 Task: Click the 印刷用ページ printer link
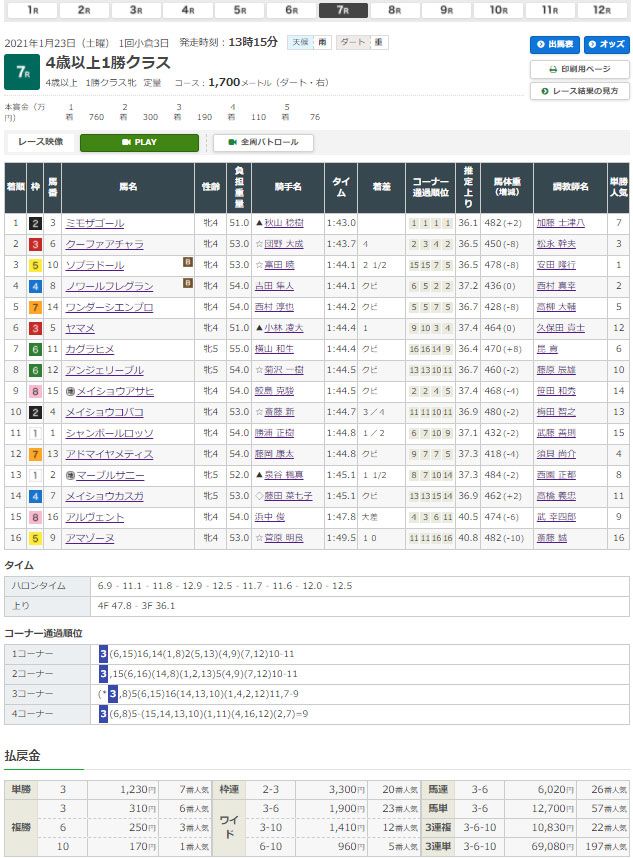(579, 69)
